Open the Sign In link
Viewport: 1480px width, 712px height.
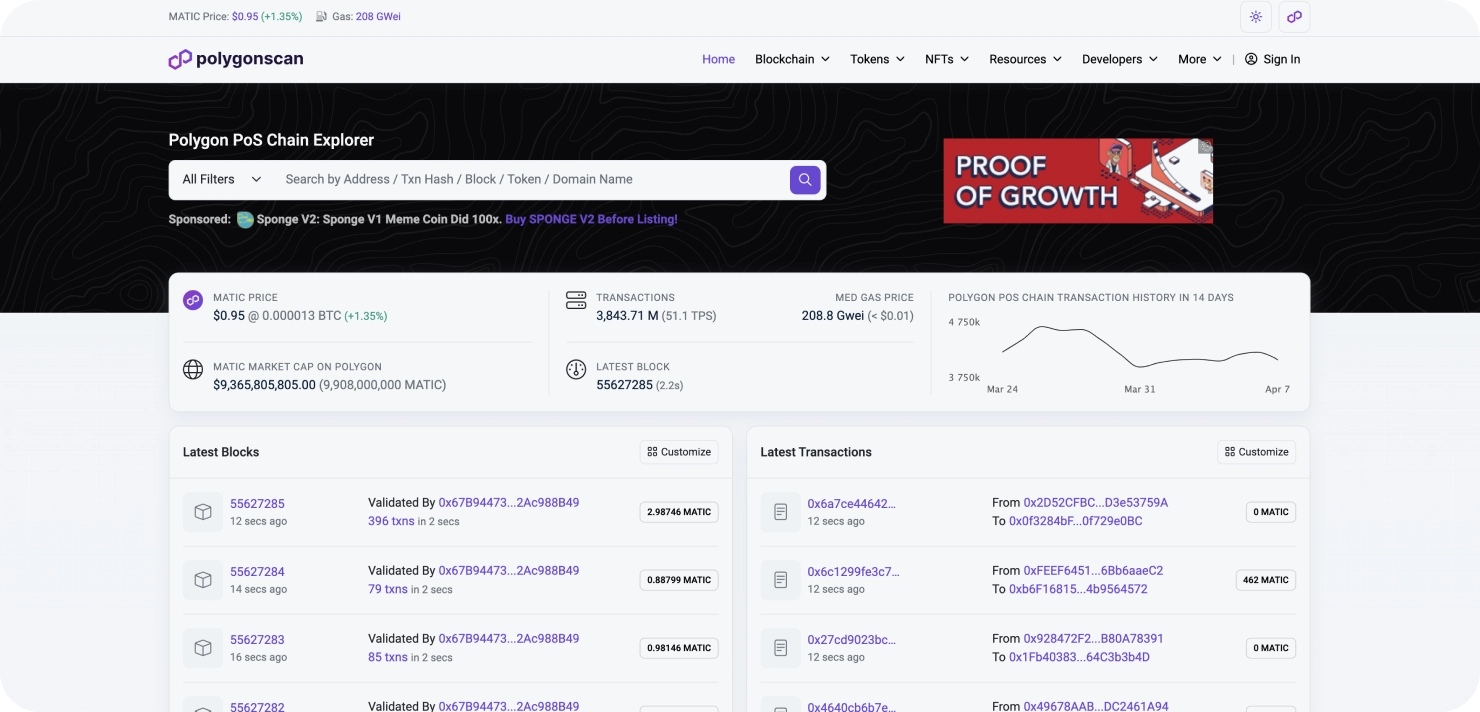(1272, 59)
